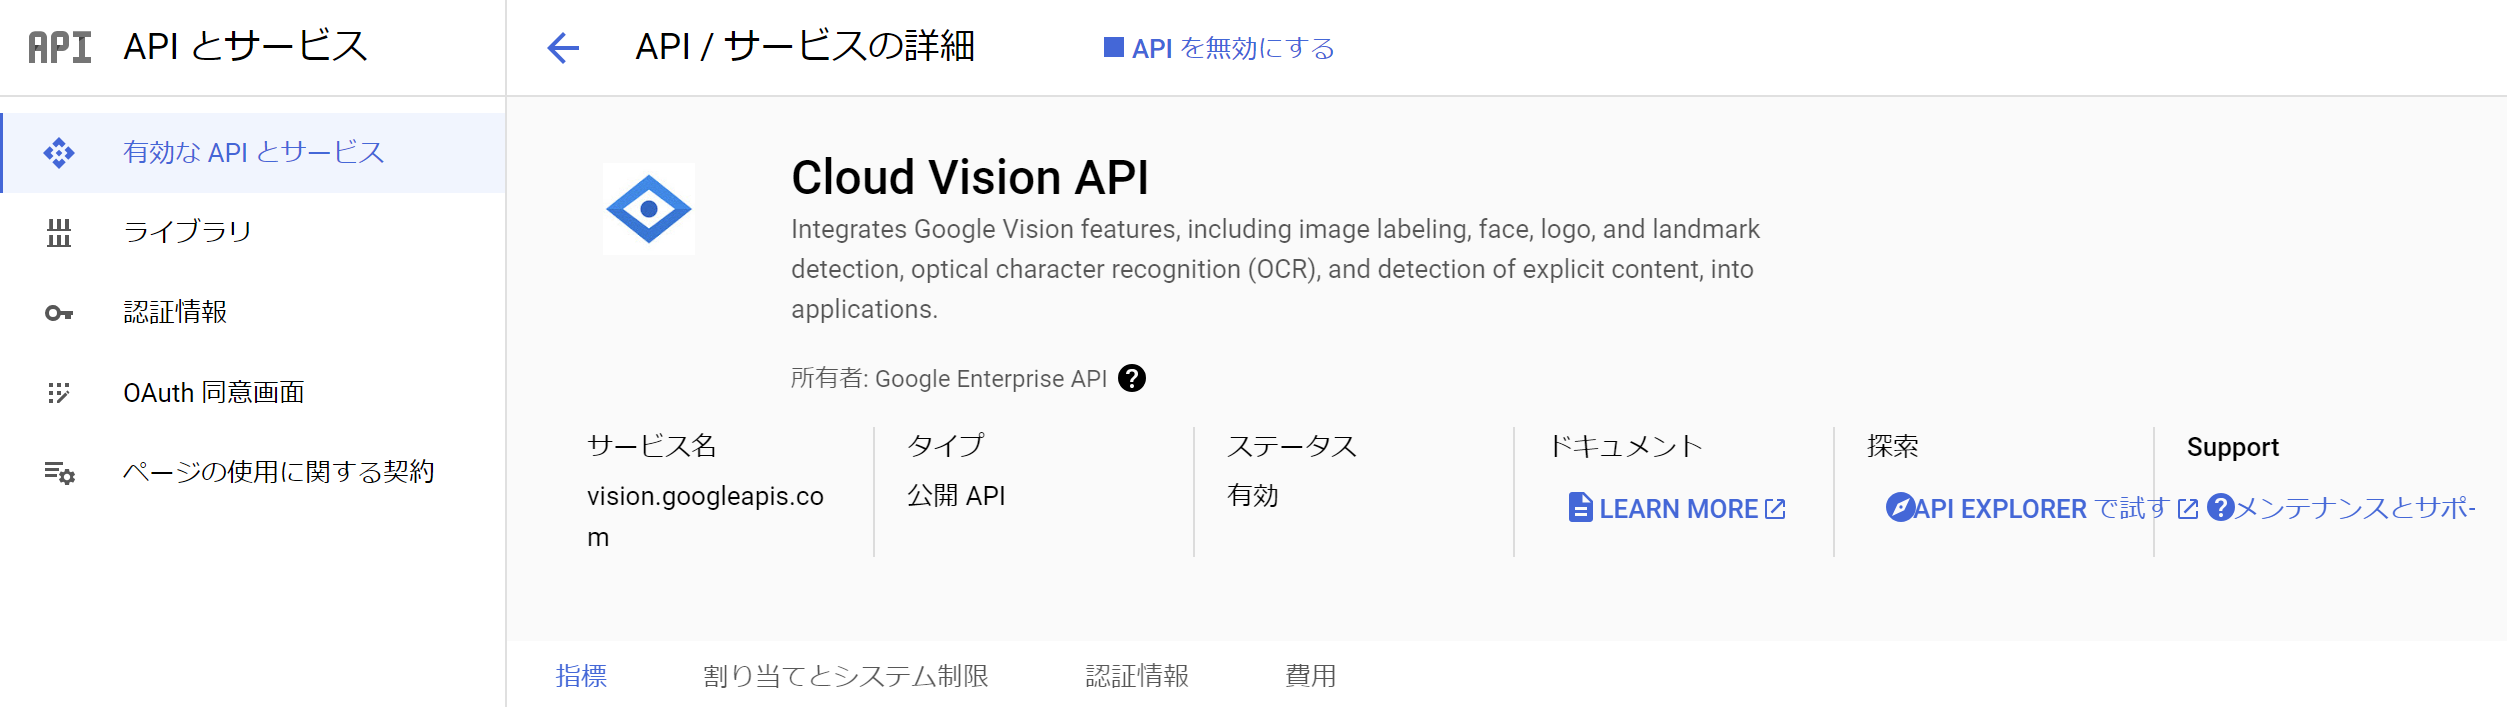Click the help question mark beside owner

pyautogui.click(x=1132, y=378)
